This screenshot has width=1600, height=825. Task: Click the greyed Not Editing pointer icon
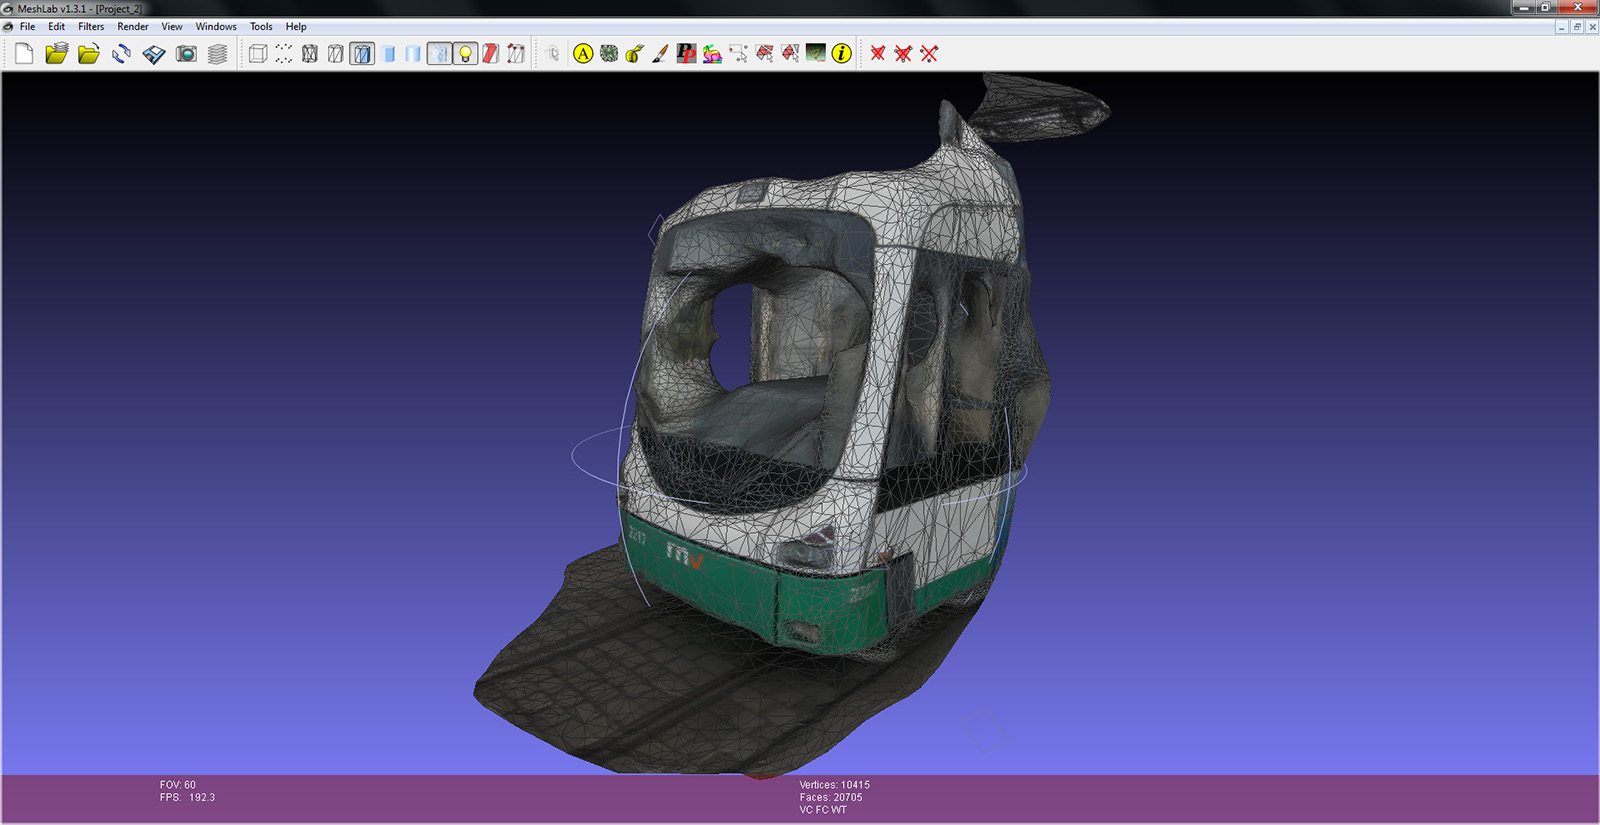pos(552,54)
